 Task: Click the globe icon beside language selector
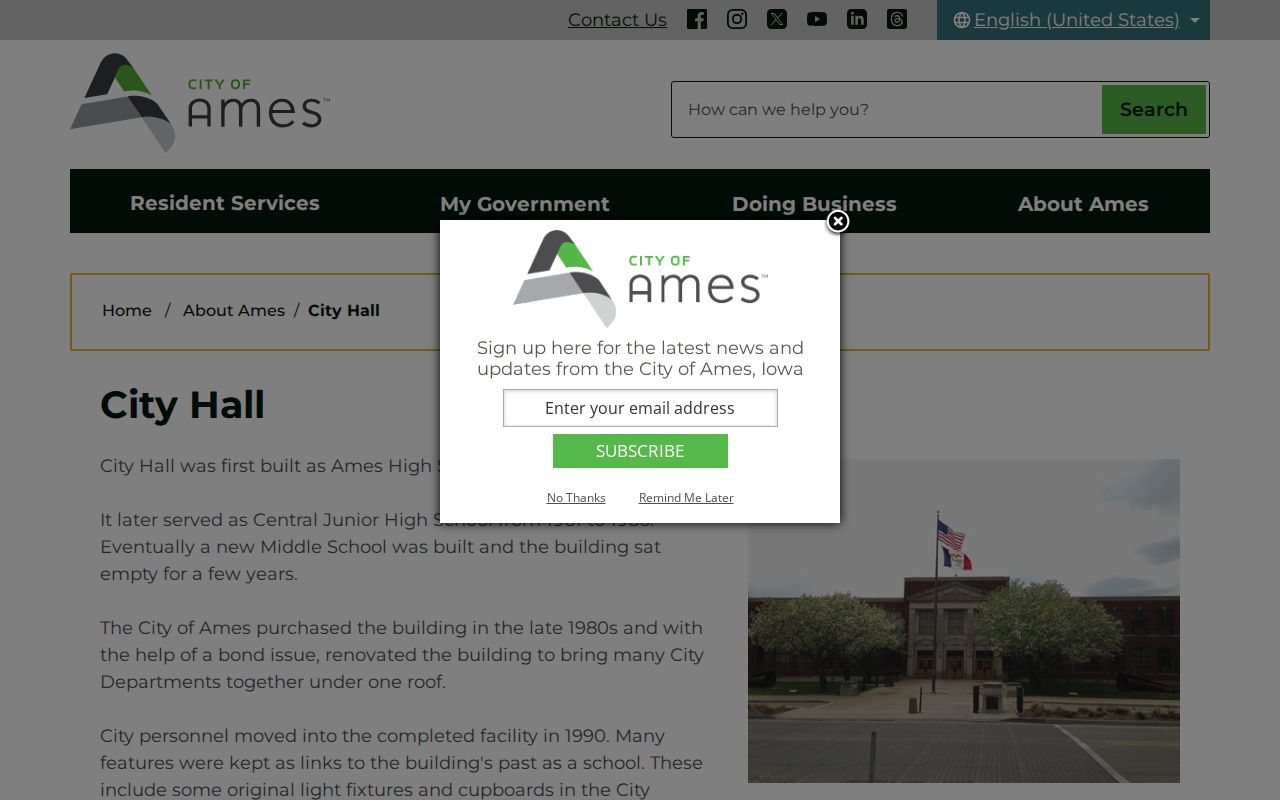962,20
